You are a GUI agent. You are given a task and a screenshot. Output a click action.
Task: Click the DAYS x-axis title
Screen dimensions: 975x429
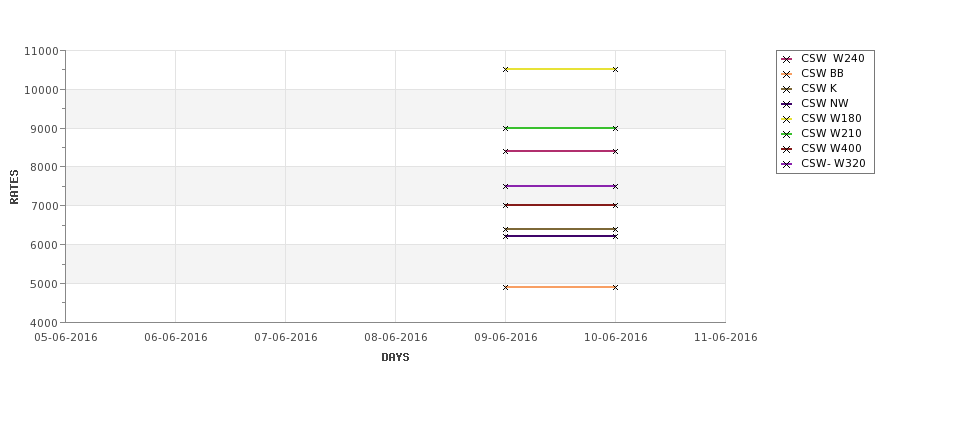coord(395,358)
